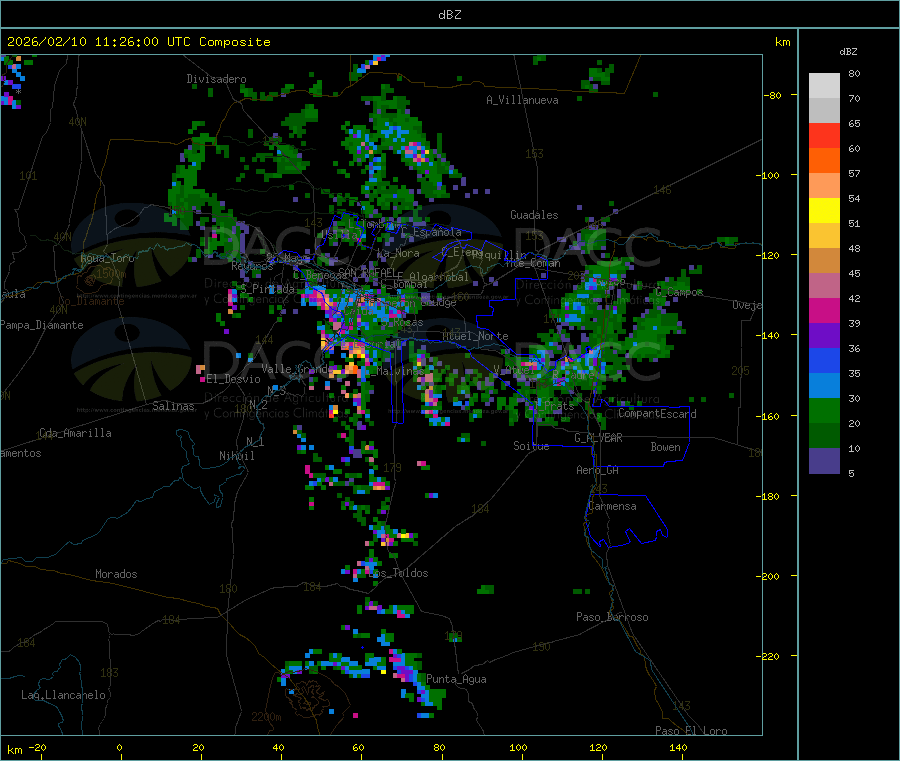Click the Agua_Toro place label
The width and height of the screenshot is (900, 761).
pos(107,258)
